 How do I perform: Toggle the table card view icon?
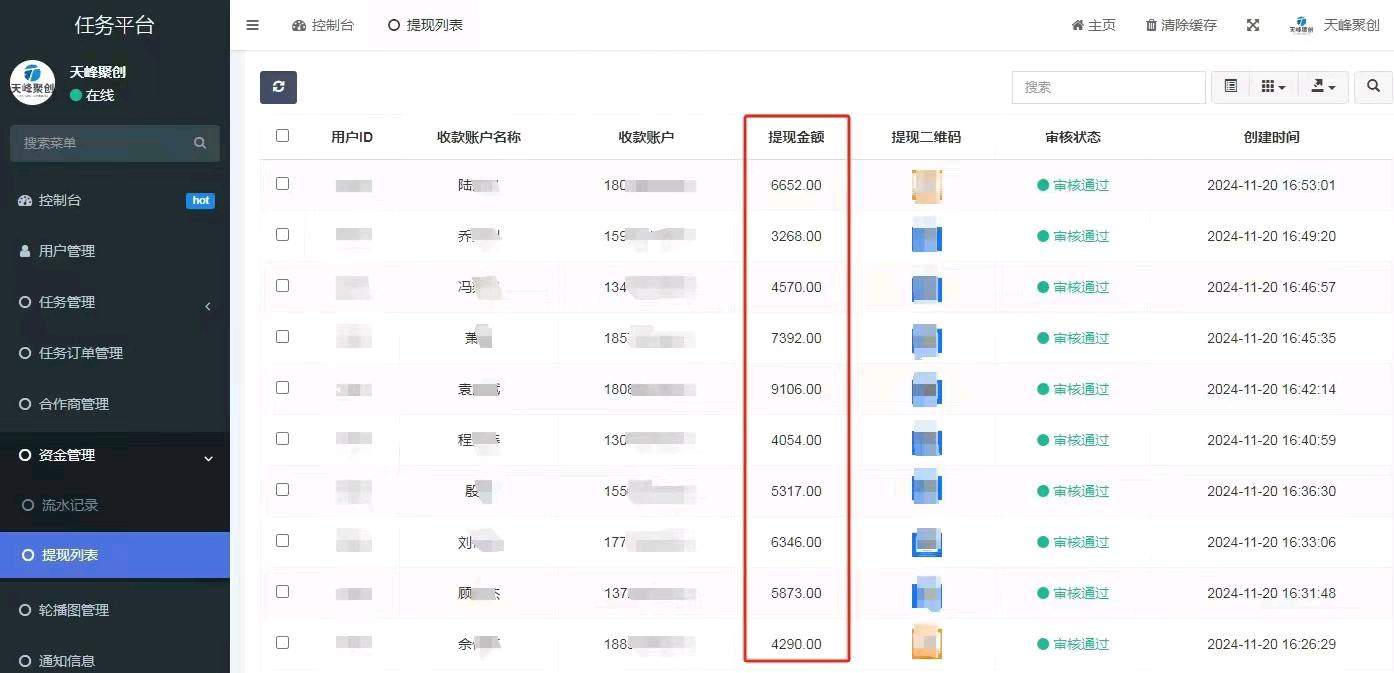[x=1231, y=87]
